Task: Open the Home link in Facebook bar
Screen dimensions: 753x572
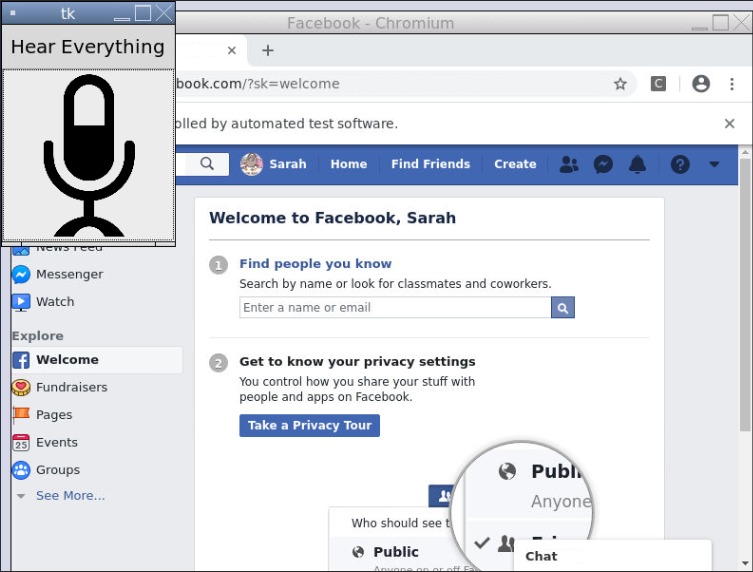Action: point(349,164)
